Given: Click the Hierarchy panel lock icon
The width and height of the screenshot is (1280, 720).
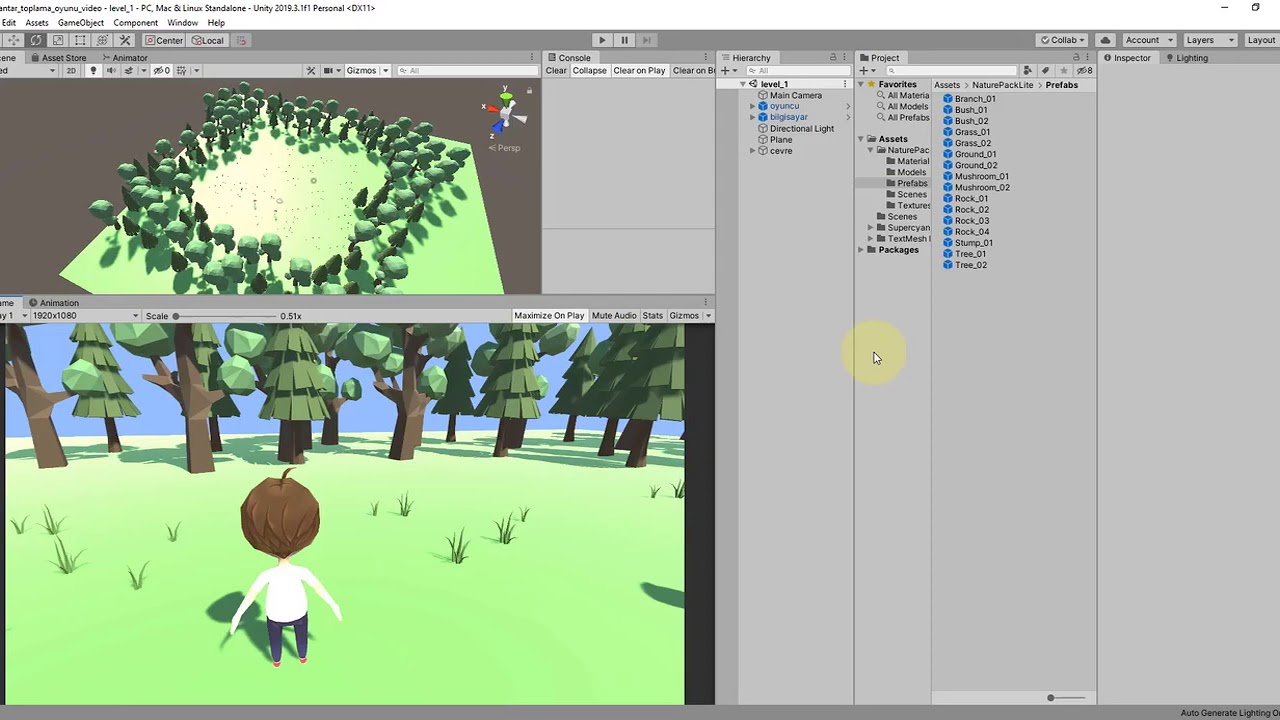Looking at the screenshot, I should tap(833, 58).
